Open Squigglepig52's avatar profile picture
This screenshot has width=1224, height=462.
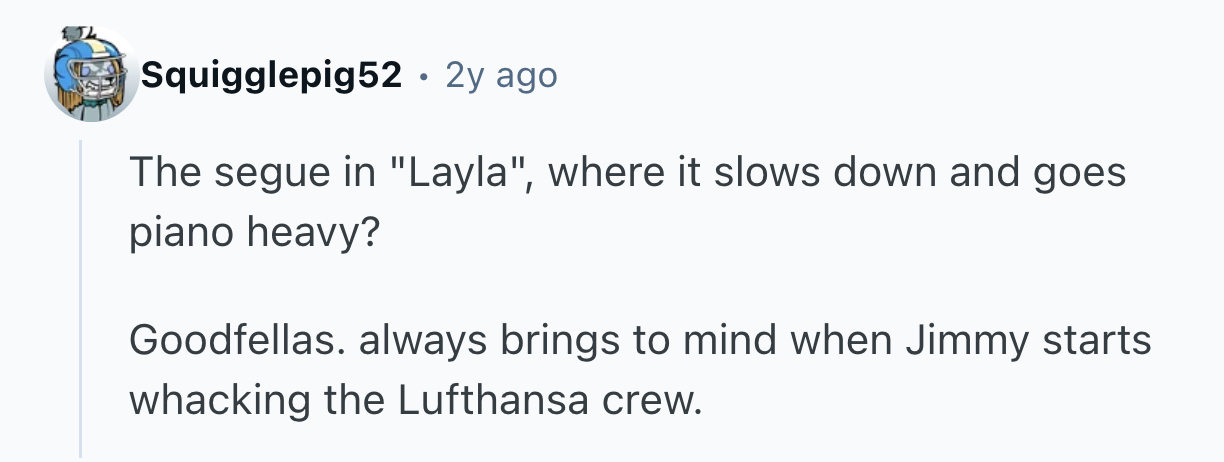[92, 75]
